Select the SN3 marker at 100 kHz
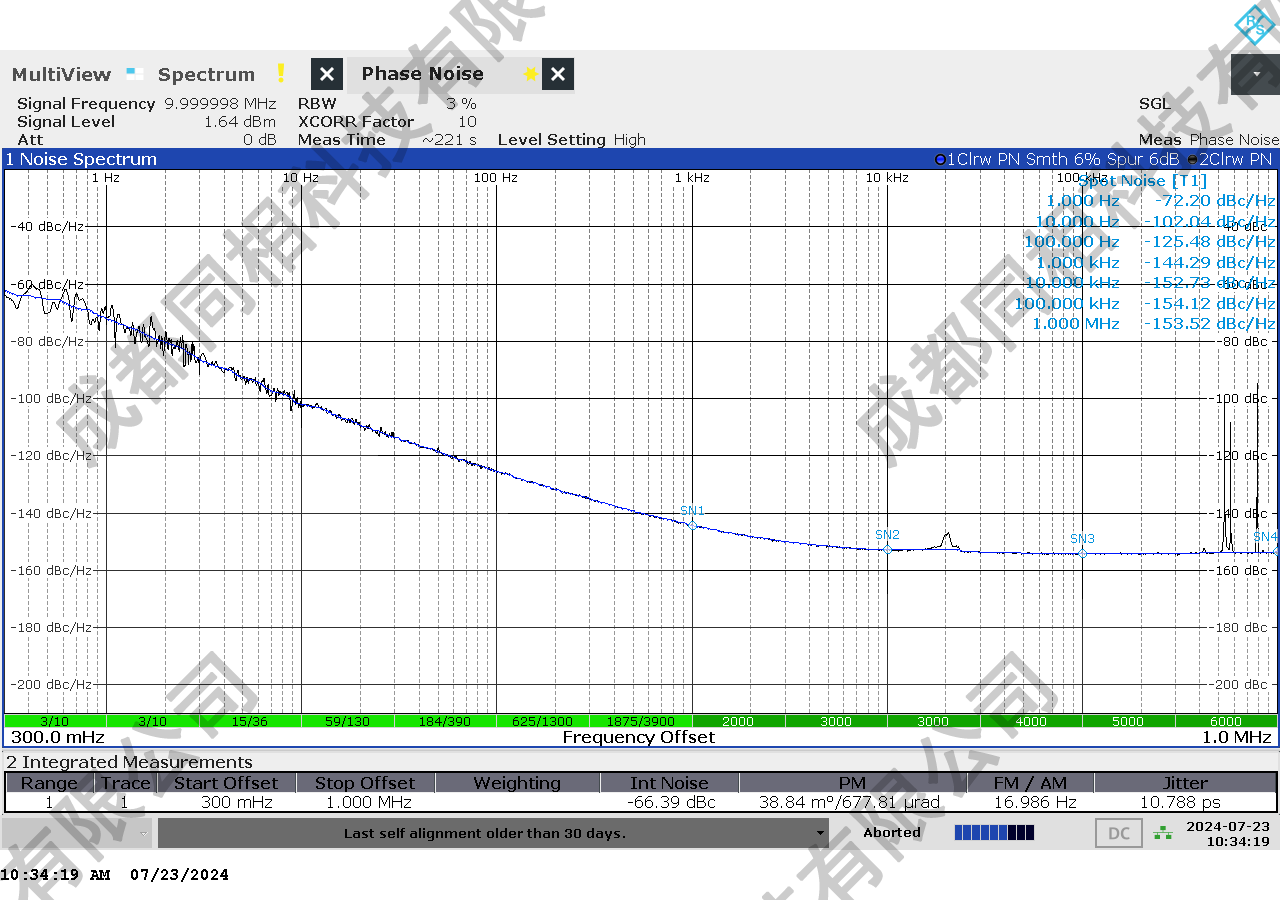The height and width of the screenshot is (900, 1280). [x=1082, y=552]
